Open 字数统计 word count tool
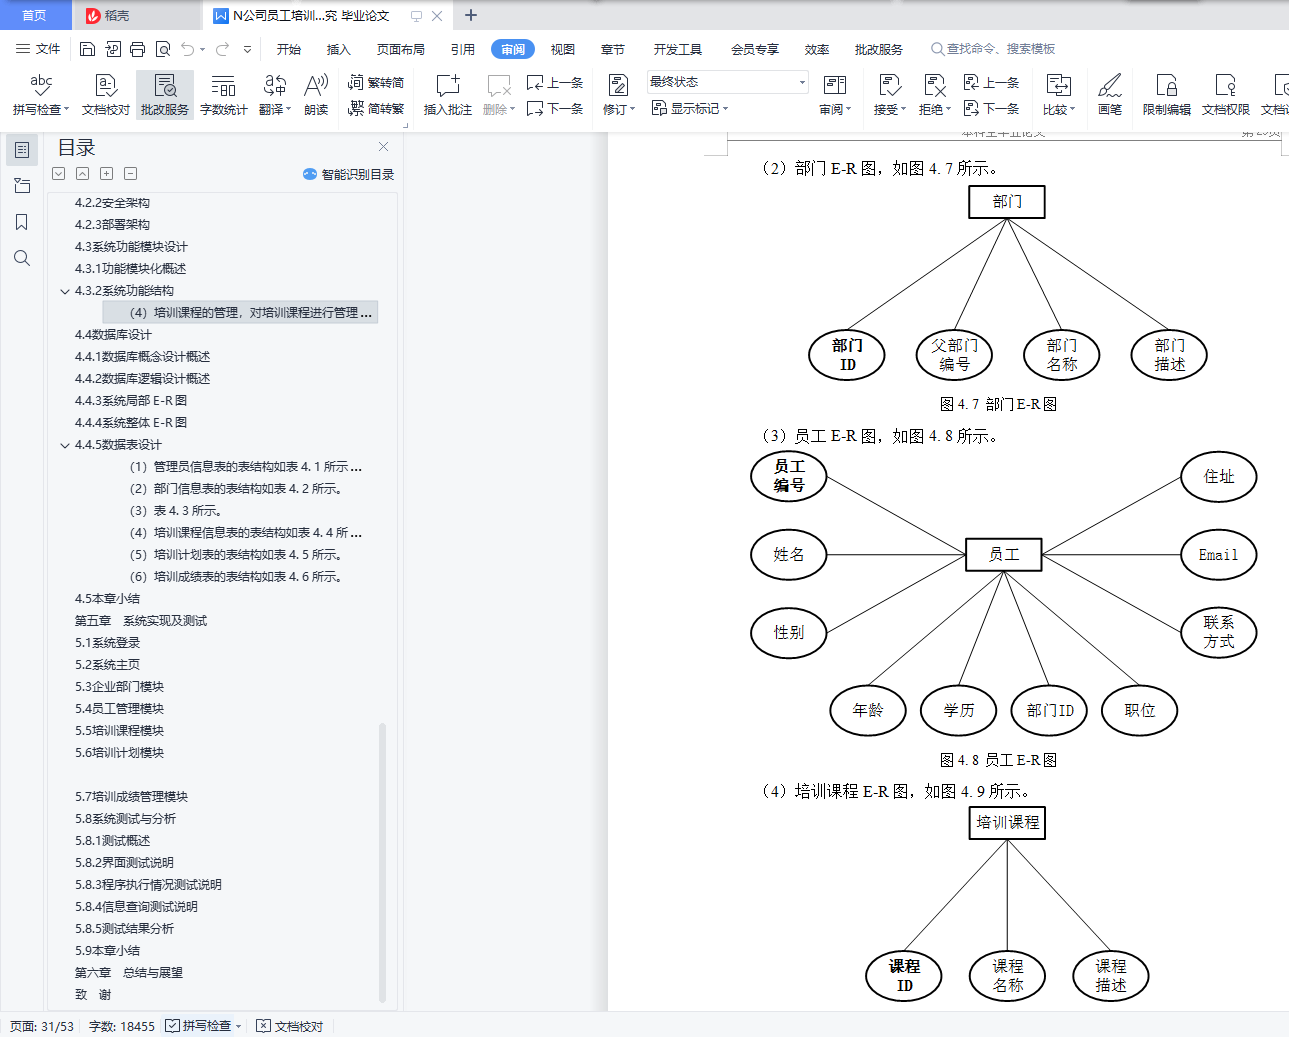This screenshot has width=1289, height=1037. coord(224,95)
